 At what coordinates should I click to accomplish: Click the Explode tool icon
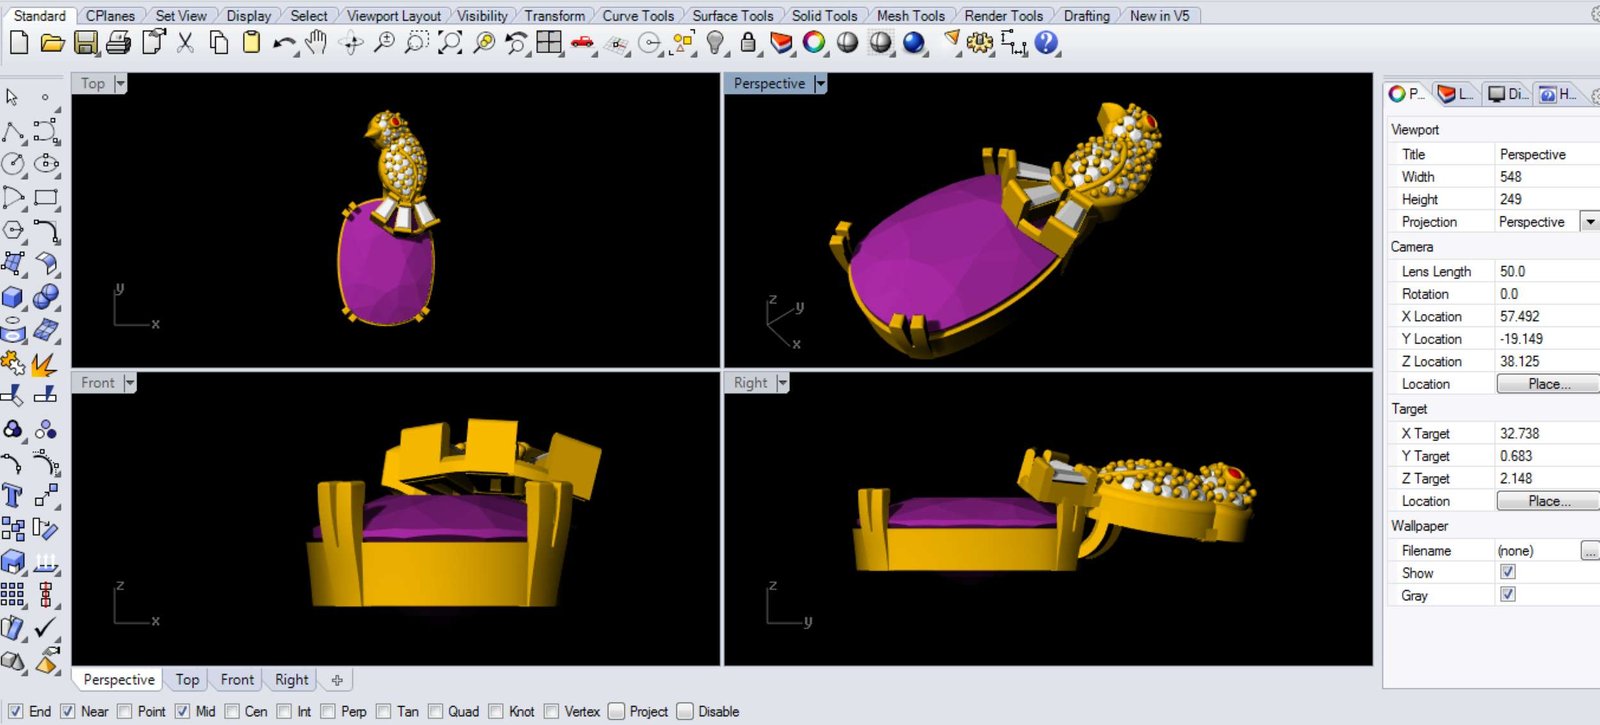(43, 364)
